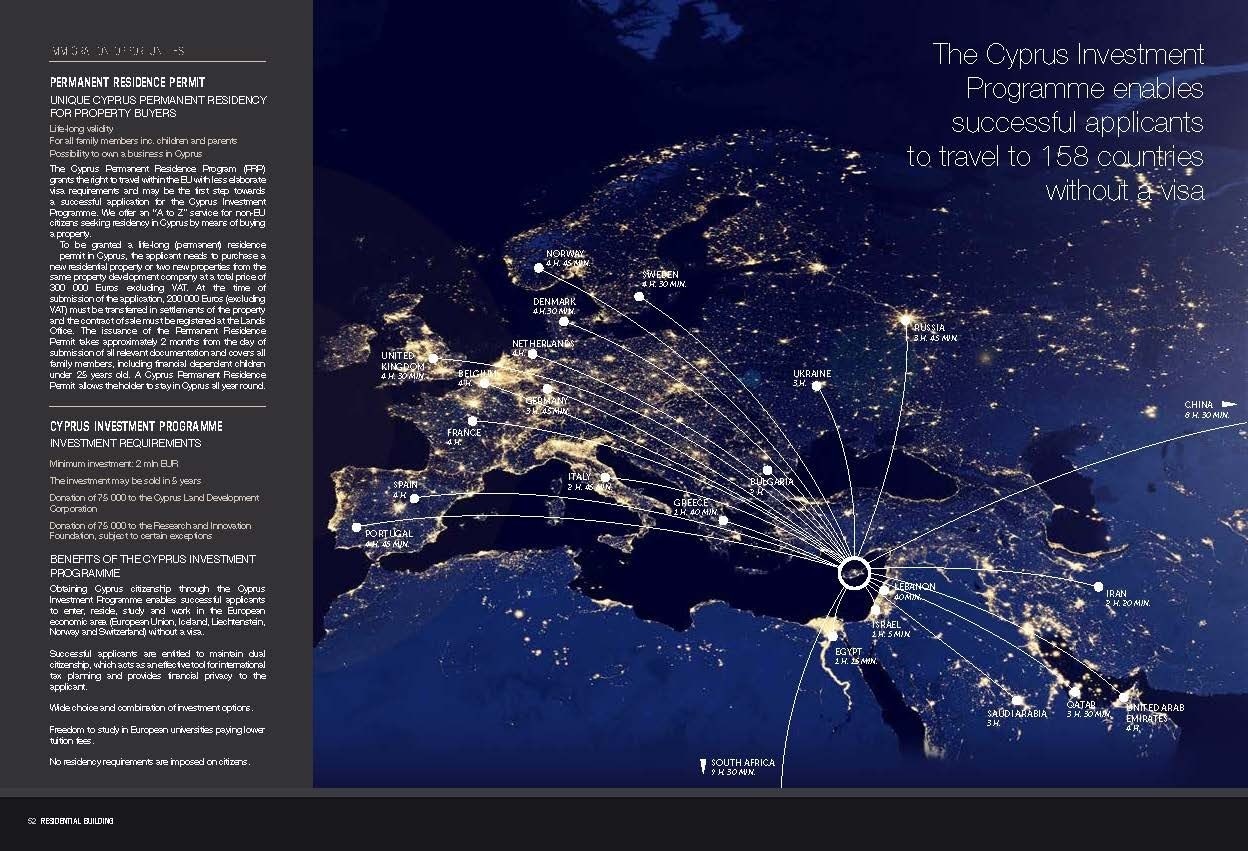1248x851 pixels.
Task: Click Benefits of the Cyprus Investment Programme heading
Action: click(x=152, y=566)
